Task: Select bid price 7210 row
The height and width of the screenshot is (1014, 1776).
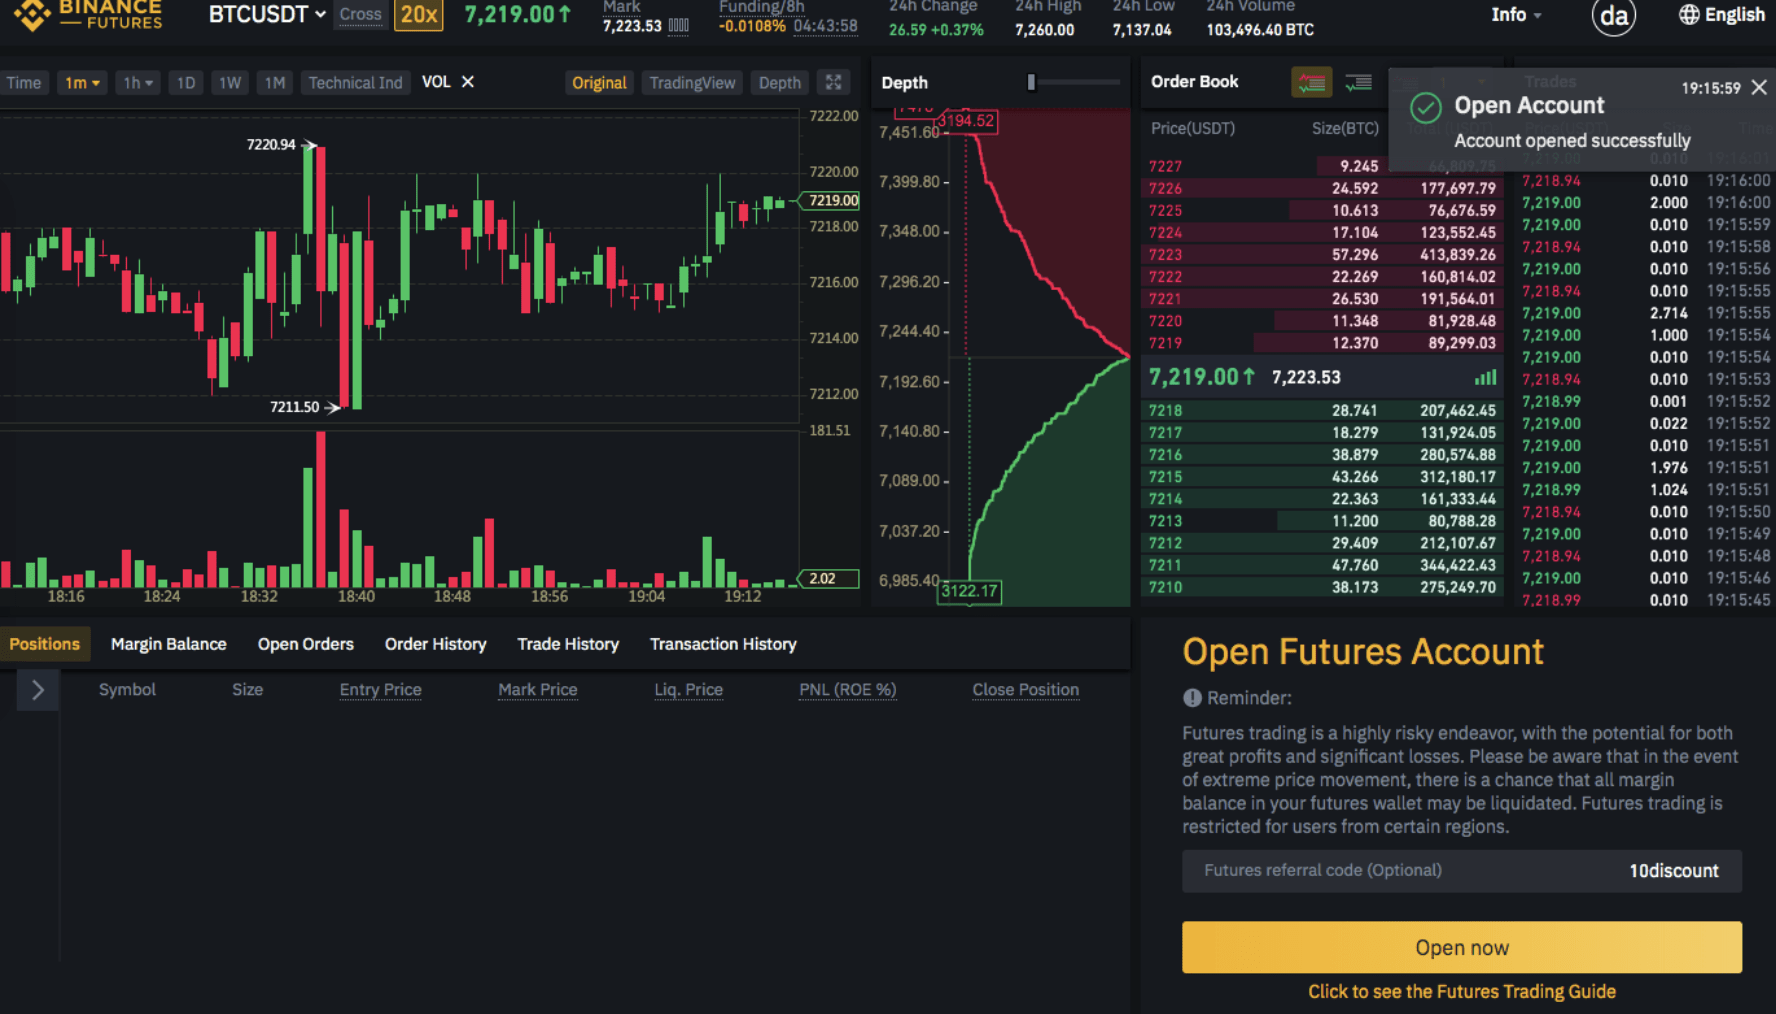Action: (1322, 587)
